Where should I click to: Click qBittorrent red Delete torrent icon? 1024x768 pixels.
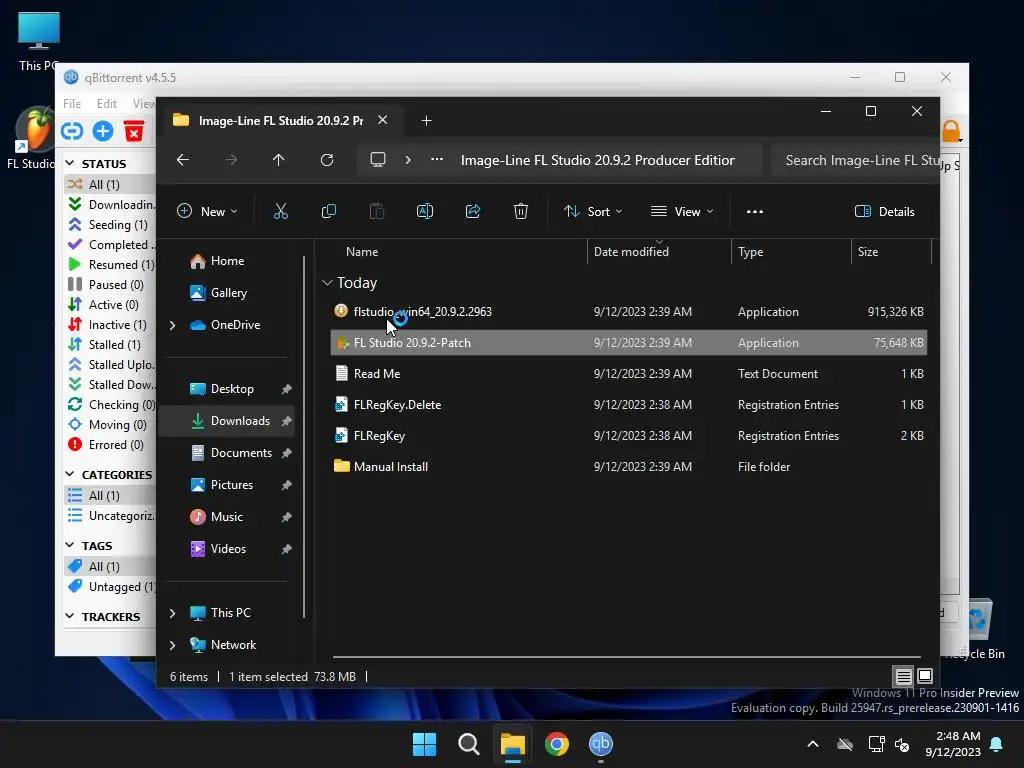(x=134, y=131)
